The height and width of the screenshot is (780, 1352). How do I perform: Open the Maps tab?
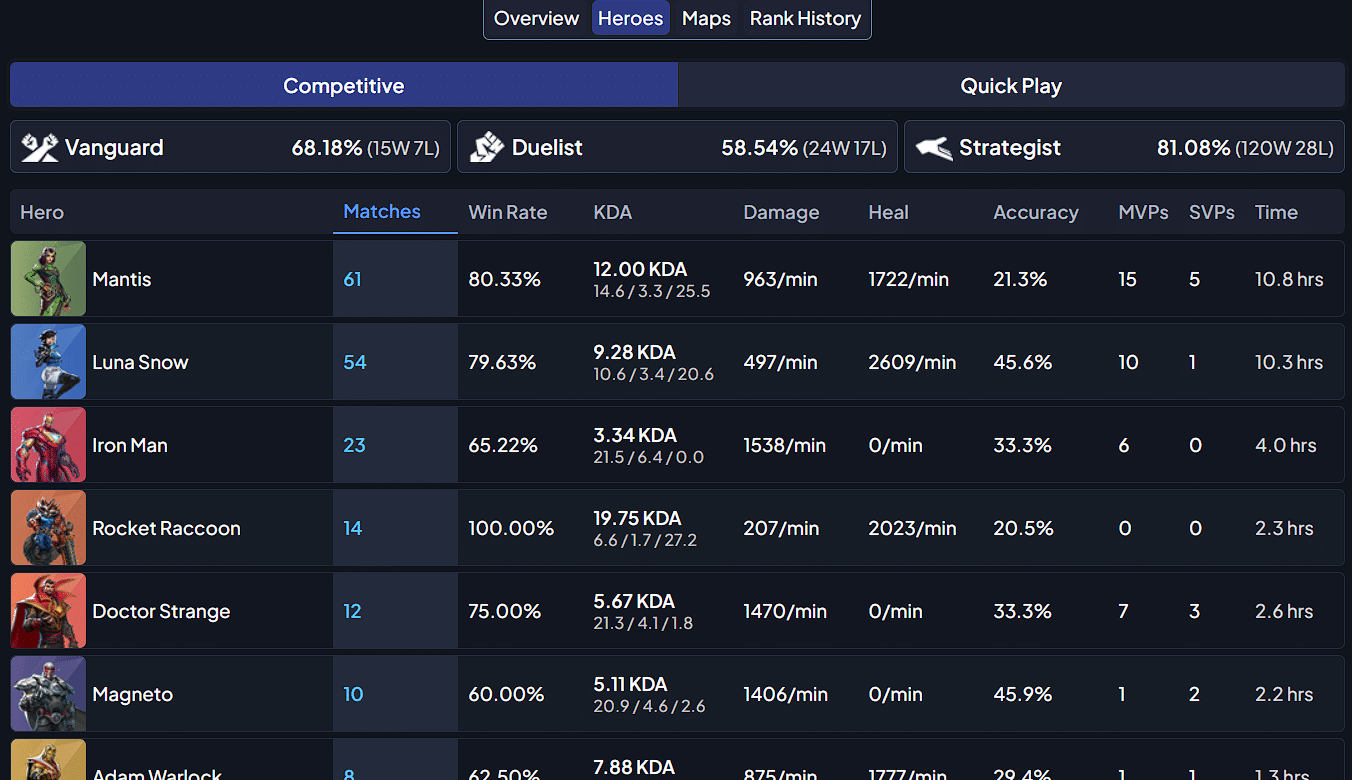pos(706,18)
